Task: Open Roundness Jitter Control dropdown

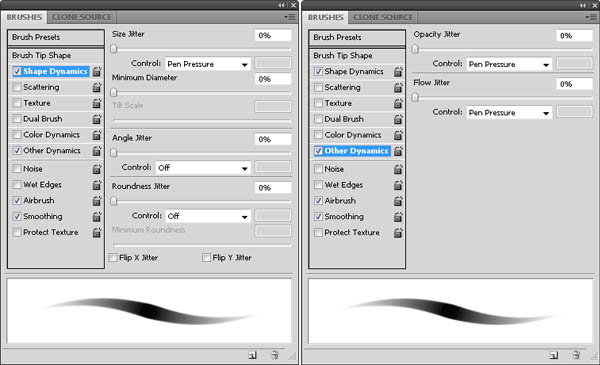Action: point(208,216)
